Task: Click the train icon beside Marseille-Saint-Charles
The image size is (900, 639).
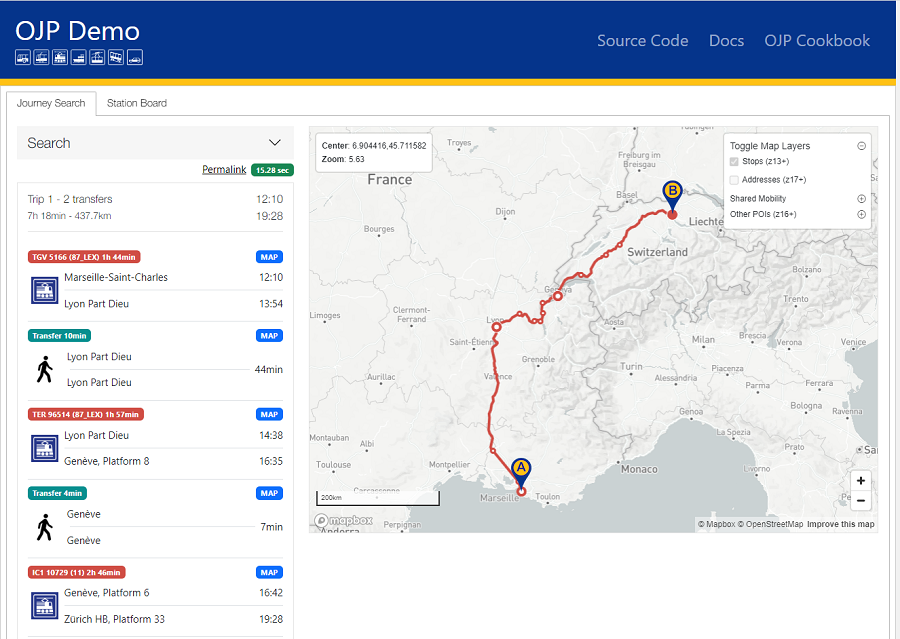Action: click(x=44, y=290)
